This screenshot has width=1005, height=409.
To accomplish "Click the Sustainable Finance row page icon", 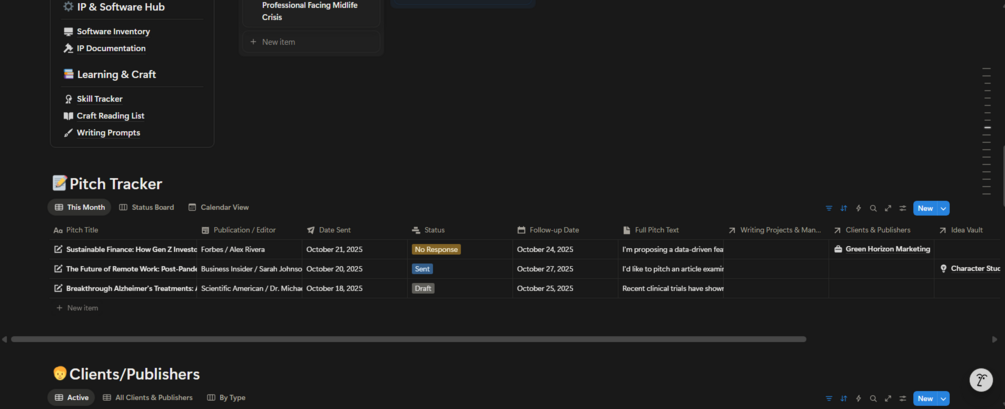I will click(x=59, y=249).
